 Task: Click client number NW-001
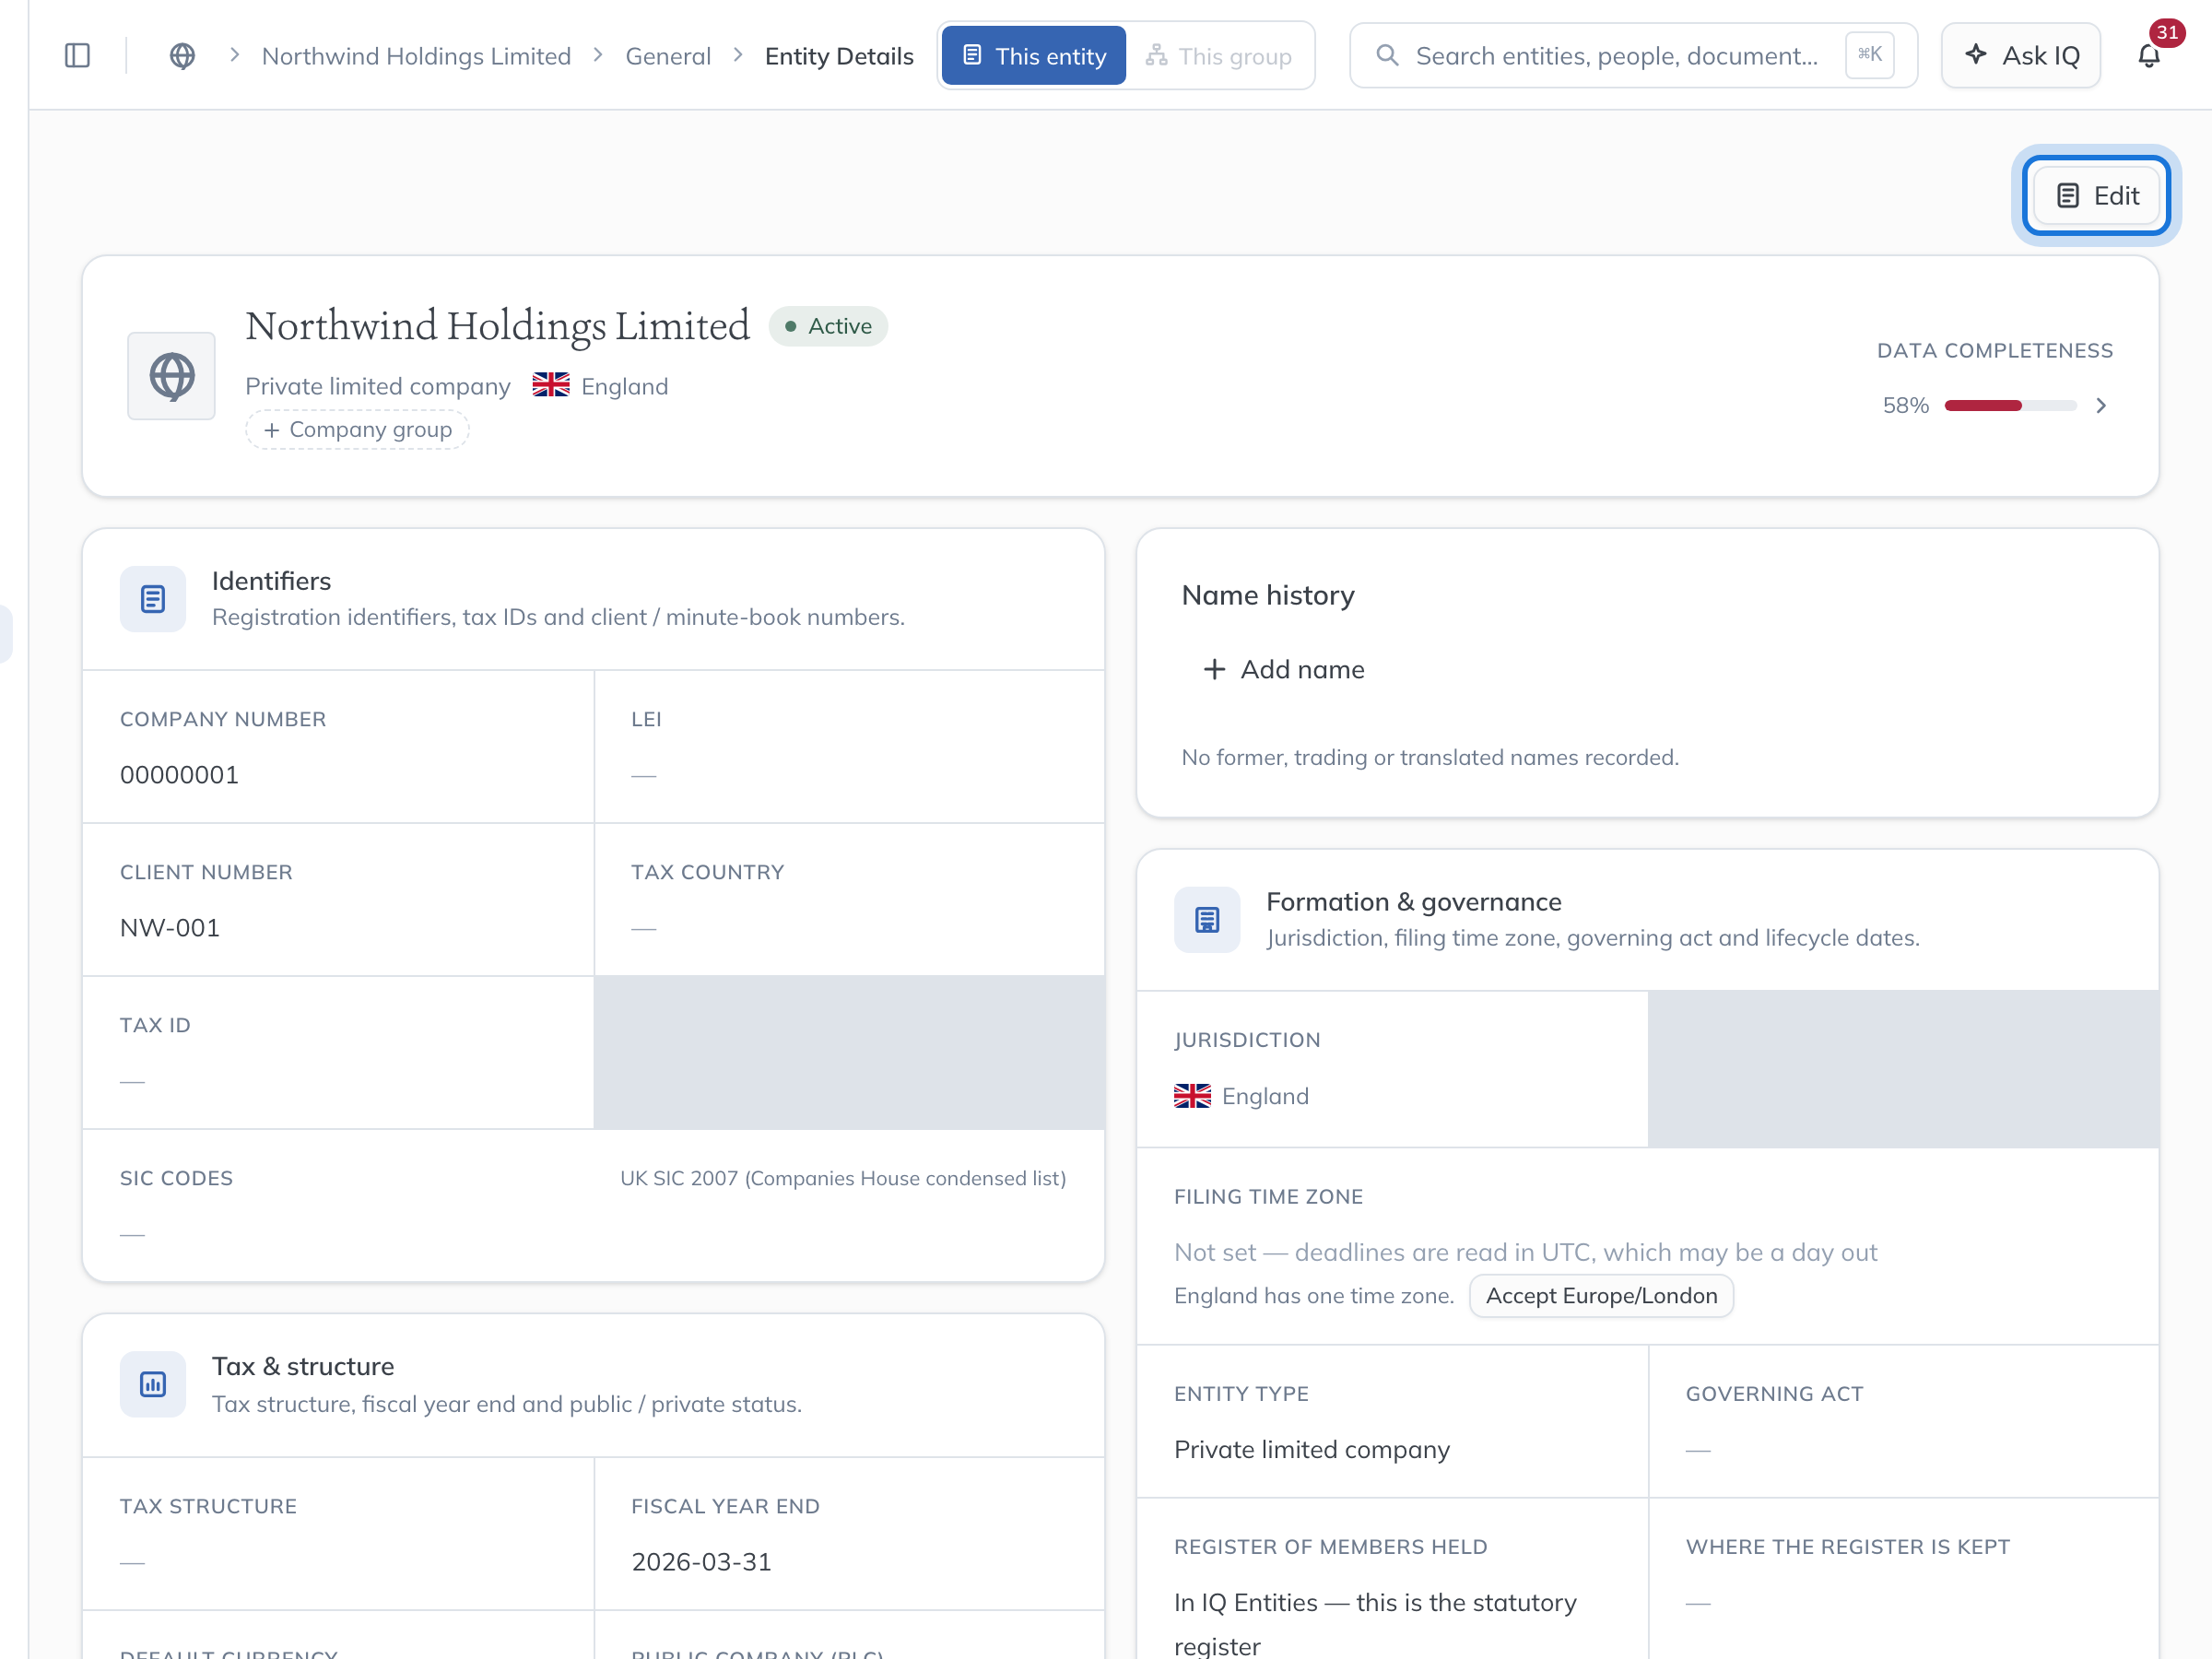coord(170,928)
